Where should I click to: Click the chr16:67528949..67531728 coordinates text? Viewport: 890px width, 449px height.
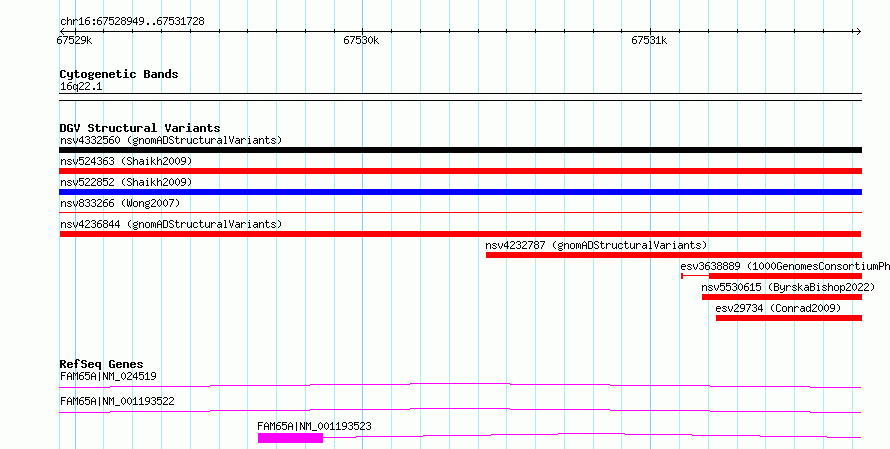tap(132, 22)
